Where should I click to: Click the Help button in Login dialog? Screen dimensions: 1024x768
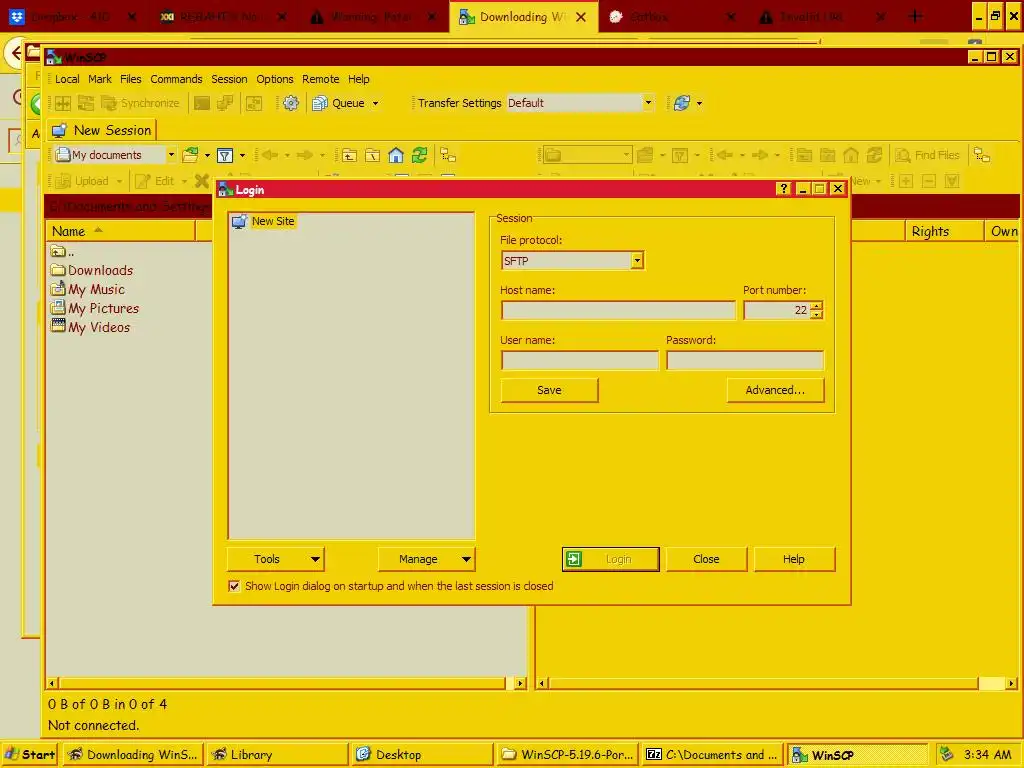(x=794, y=559)
